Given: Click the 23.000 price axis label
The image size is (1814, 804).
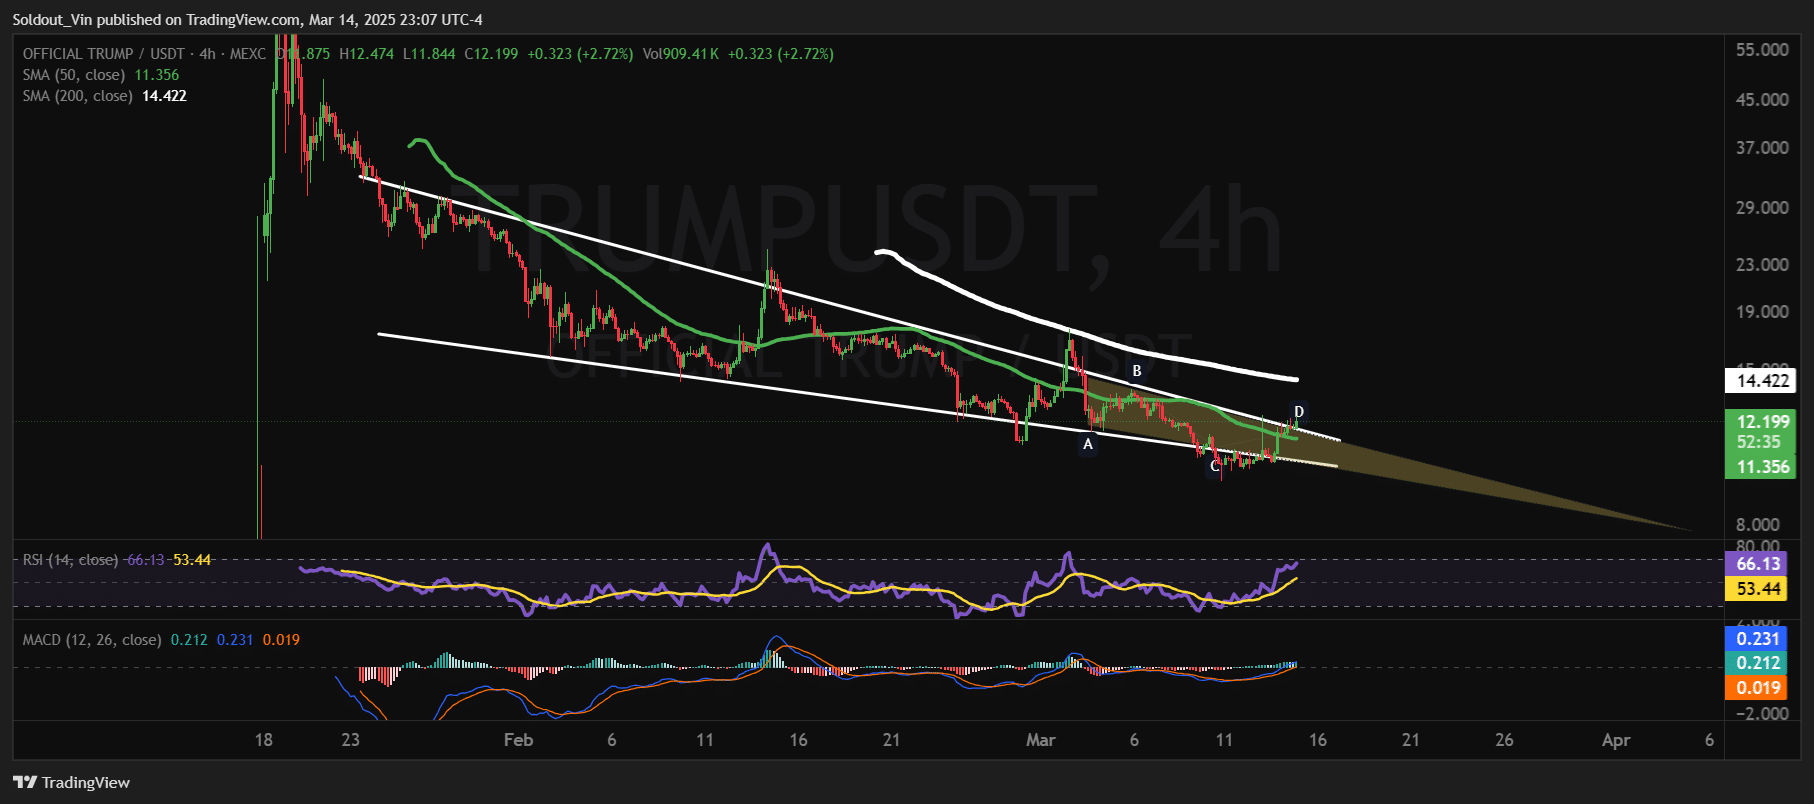Looking at the screenshot, I should [1762, 265].
